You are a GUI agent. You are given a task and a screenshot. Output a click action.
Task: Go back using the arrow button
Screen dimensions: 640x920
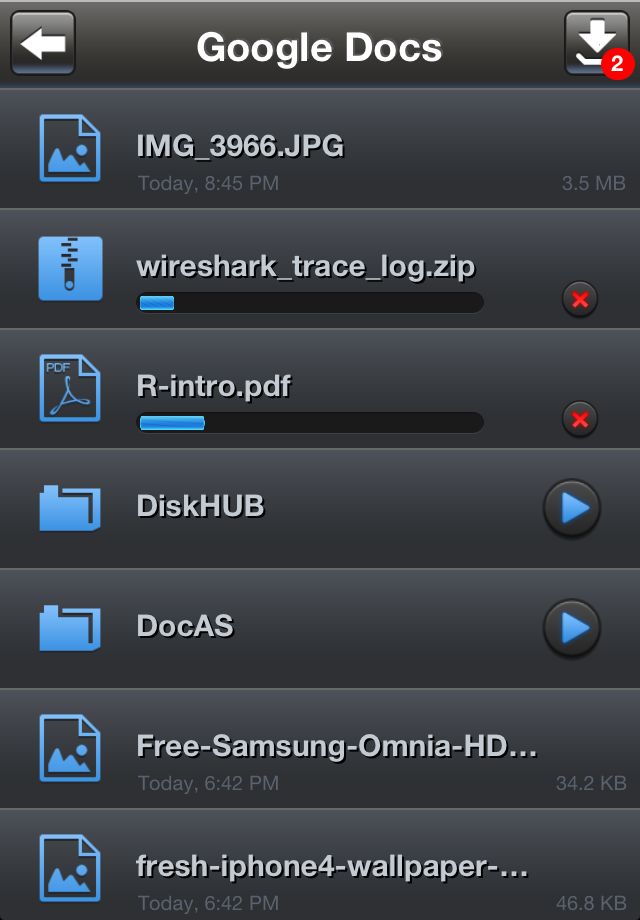click(x=43, y=43)
